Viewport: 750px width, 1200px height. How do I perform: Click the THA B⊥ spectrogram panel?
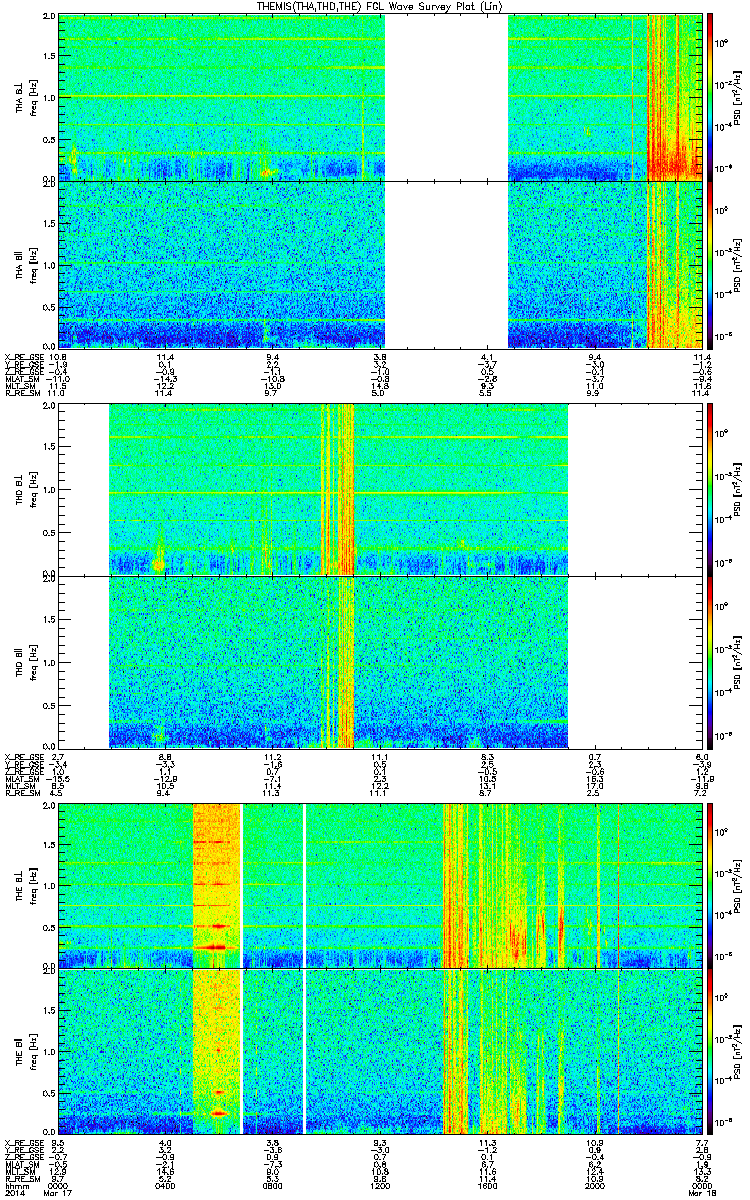(x=380, y=97)
